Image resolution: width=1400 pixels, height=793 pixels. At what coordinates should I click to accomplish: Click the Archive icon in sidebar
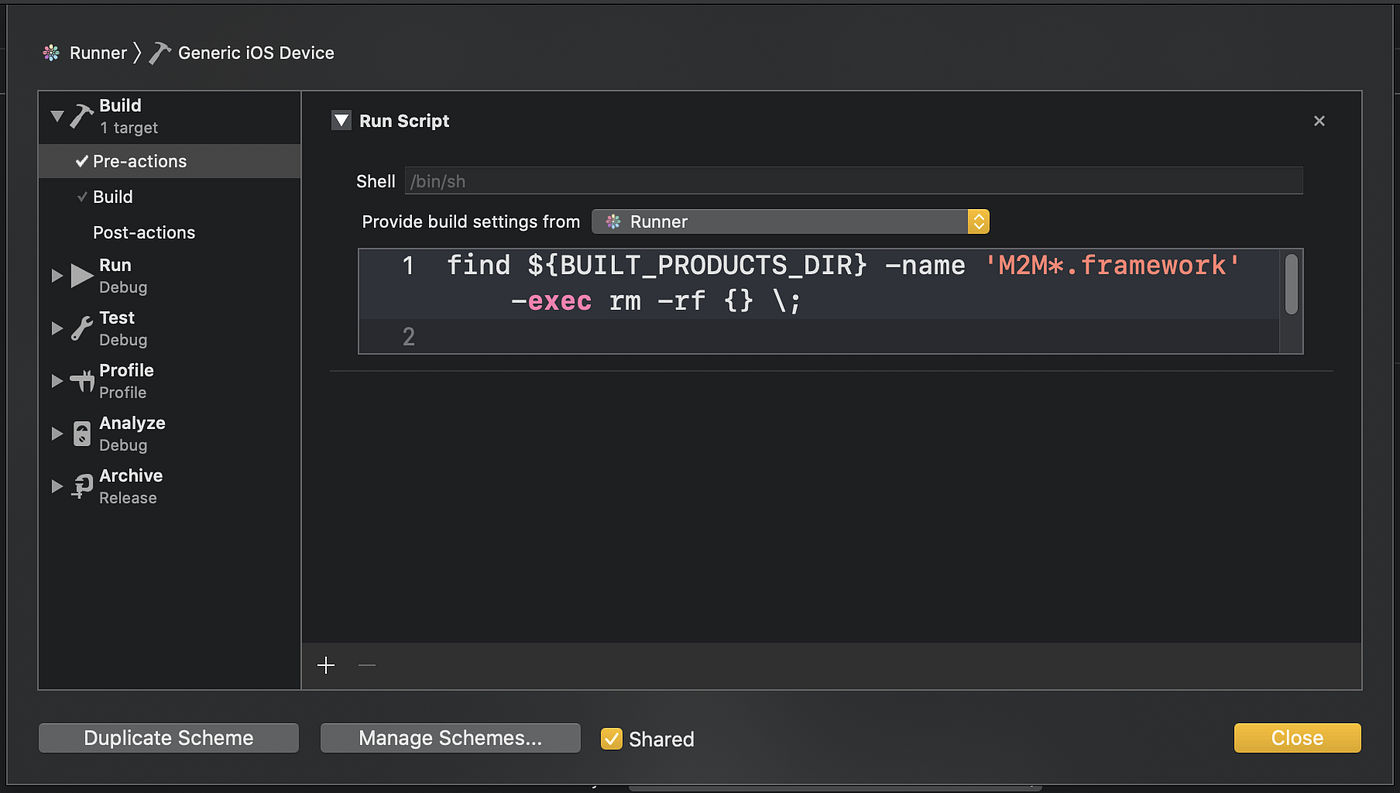[82, 486]
